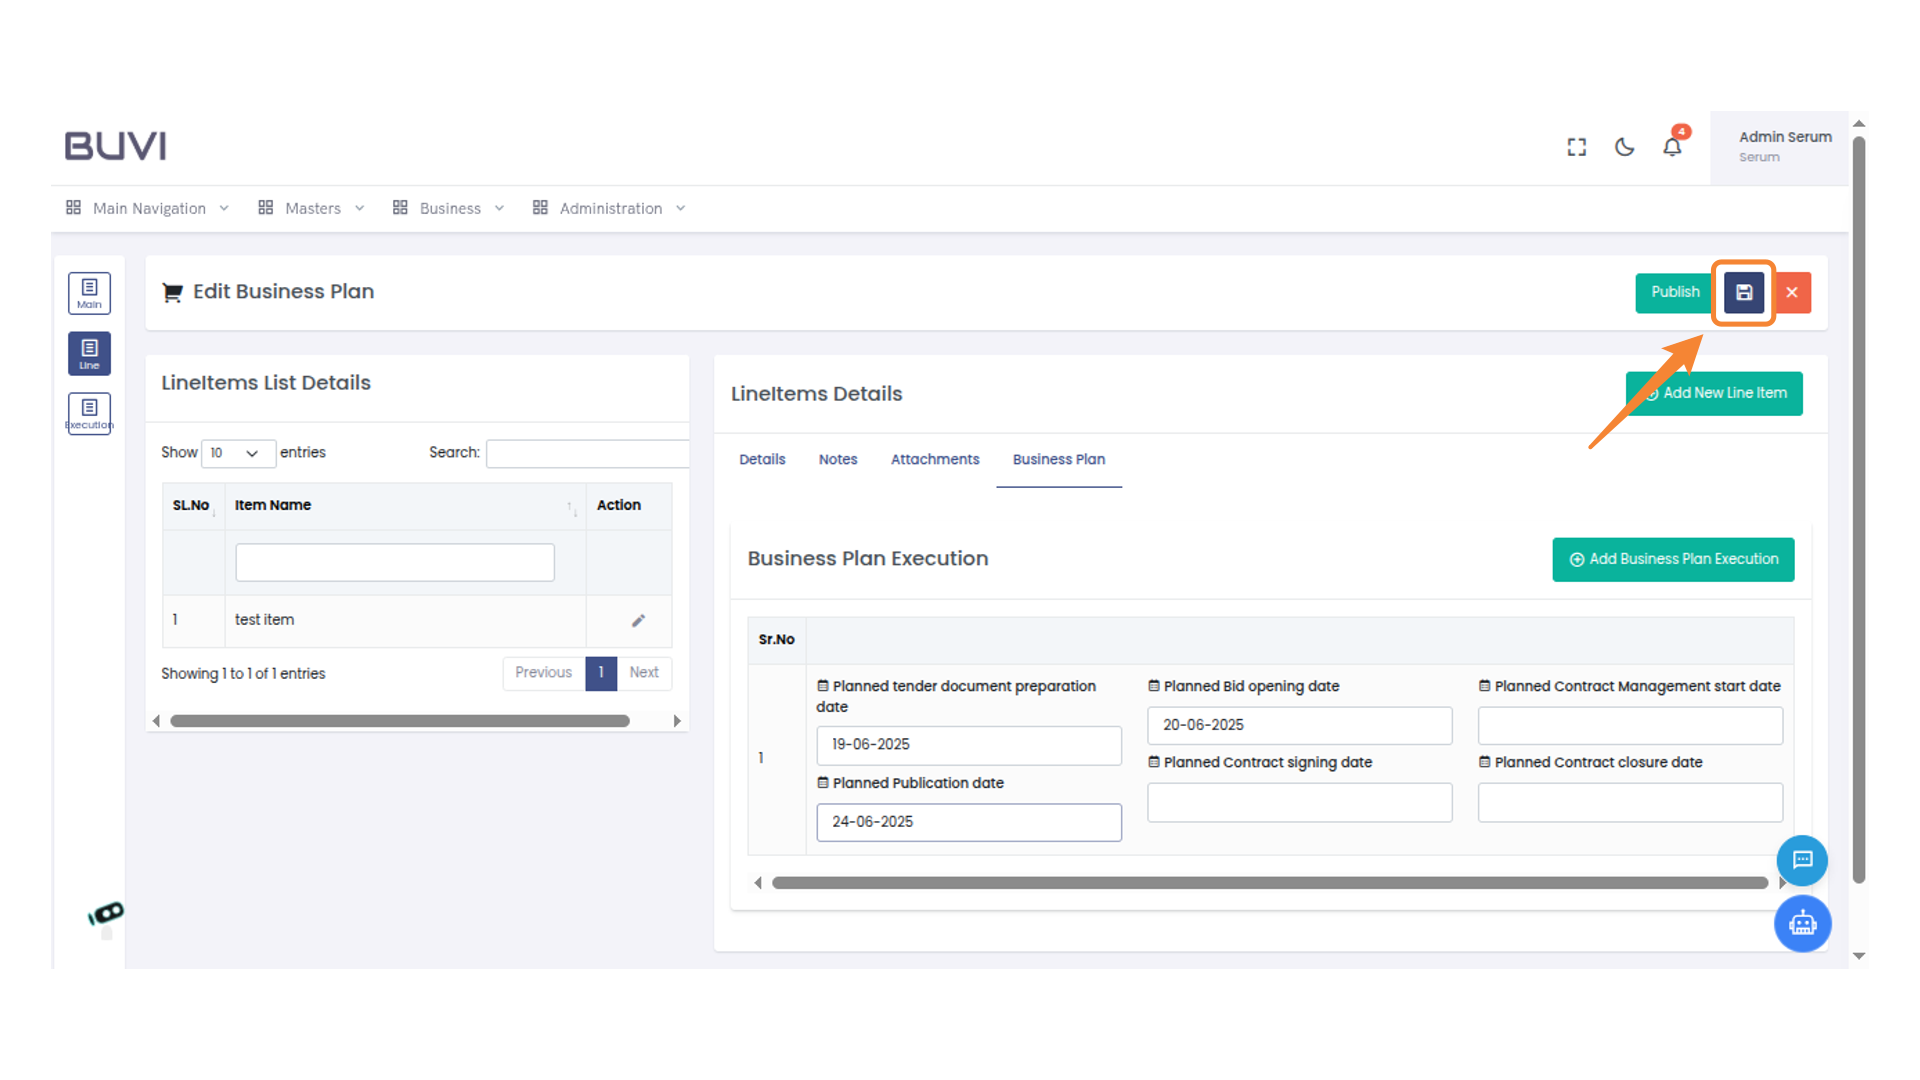This screenshot has height=1080, width=1920.
Task: Enter fullscreen with the expand icon
Action: [1576, 147]
